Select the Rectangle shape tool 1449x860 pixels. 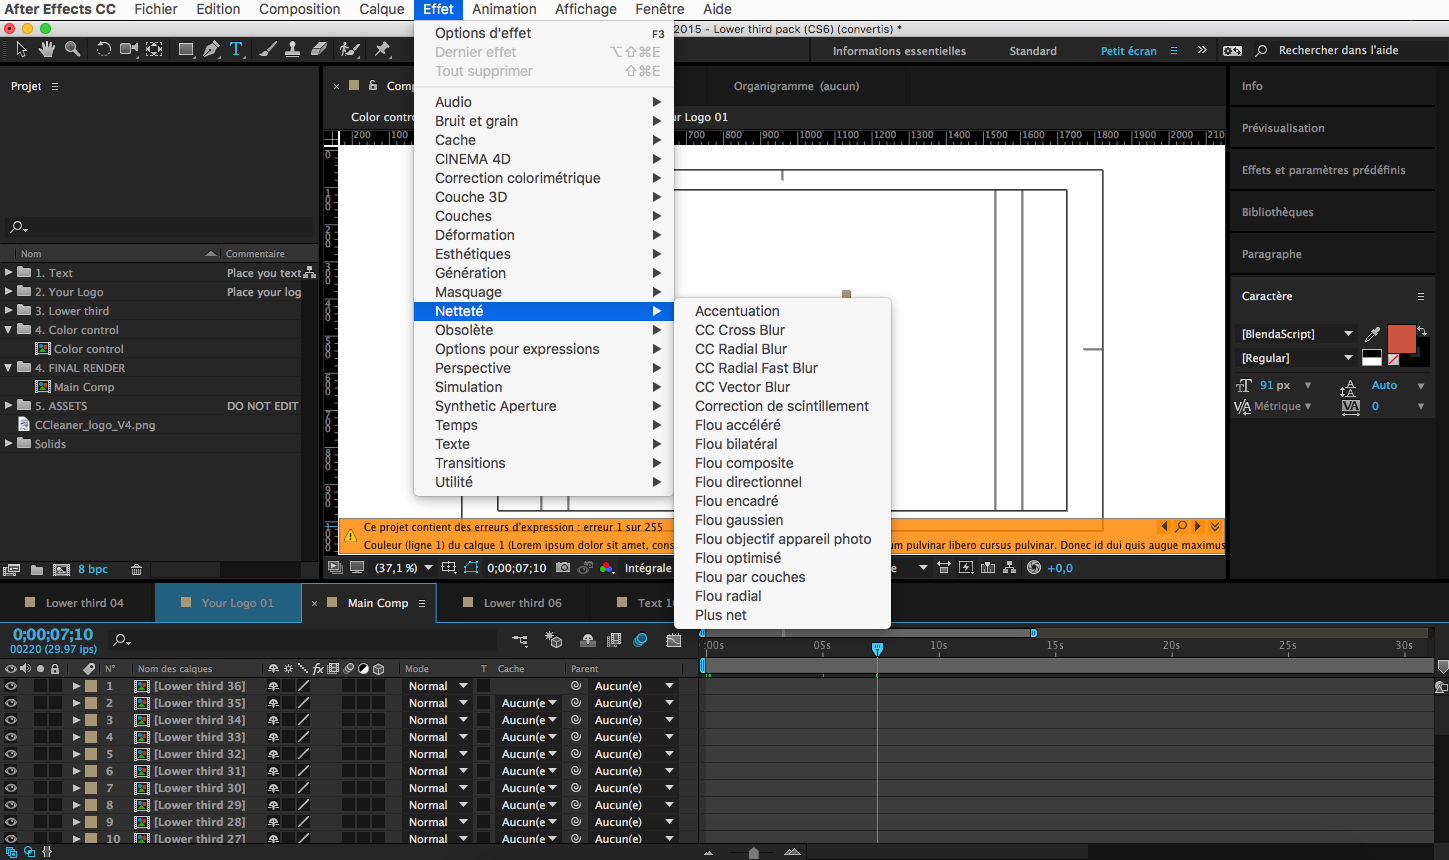click(x=186, y=49)
